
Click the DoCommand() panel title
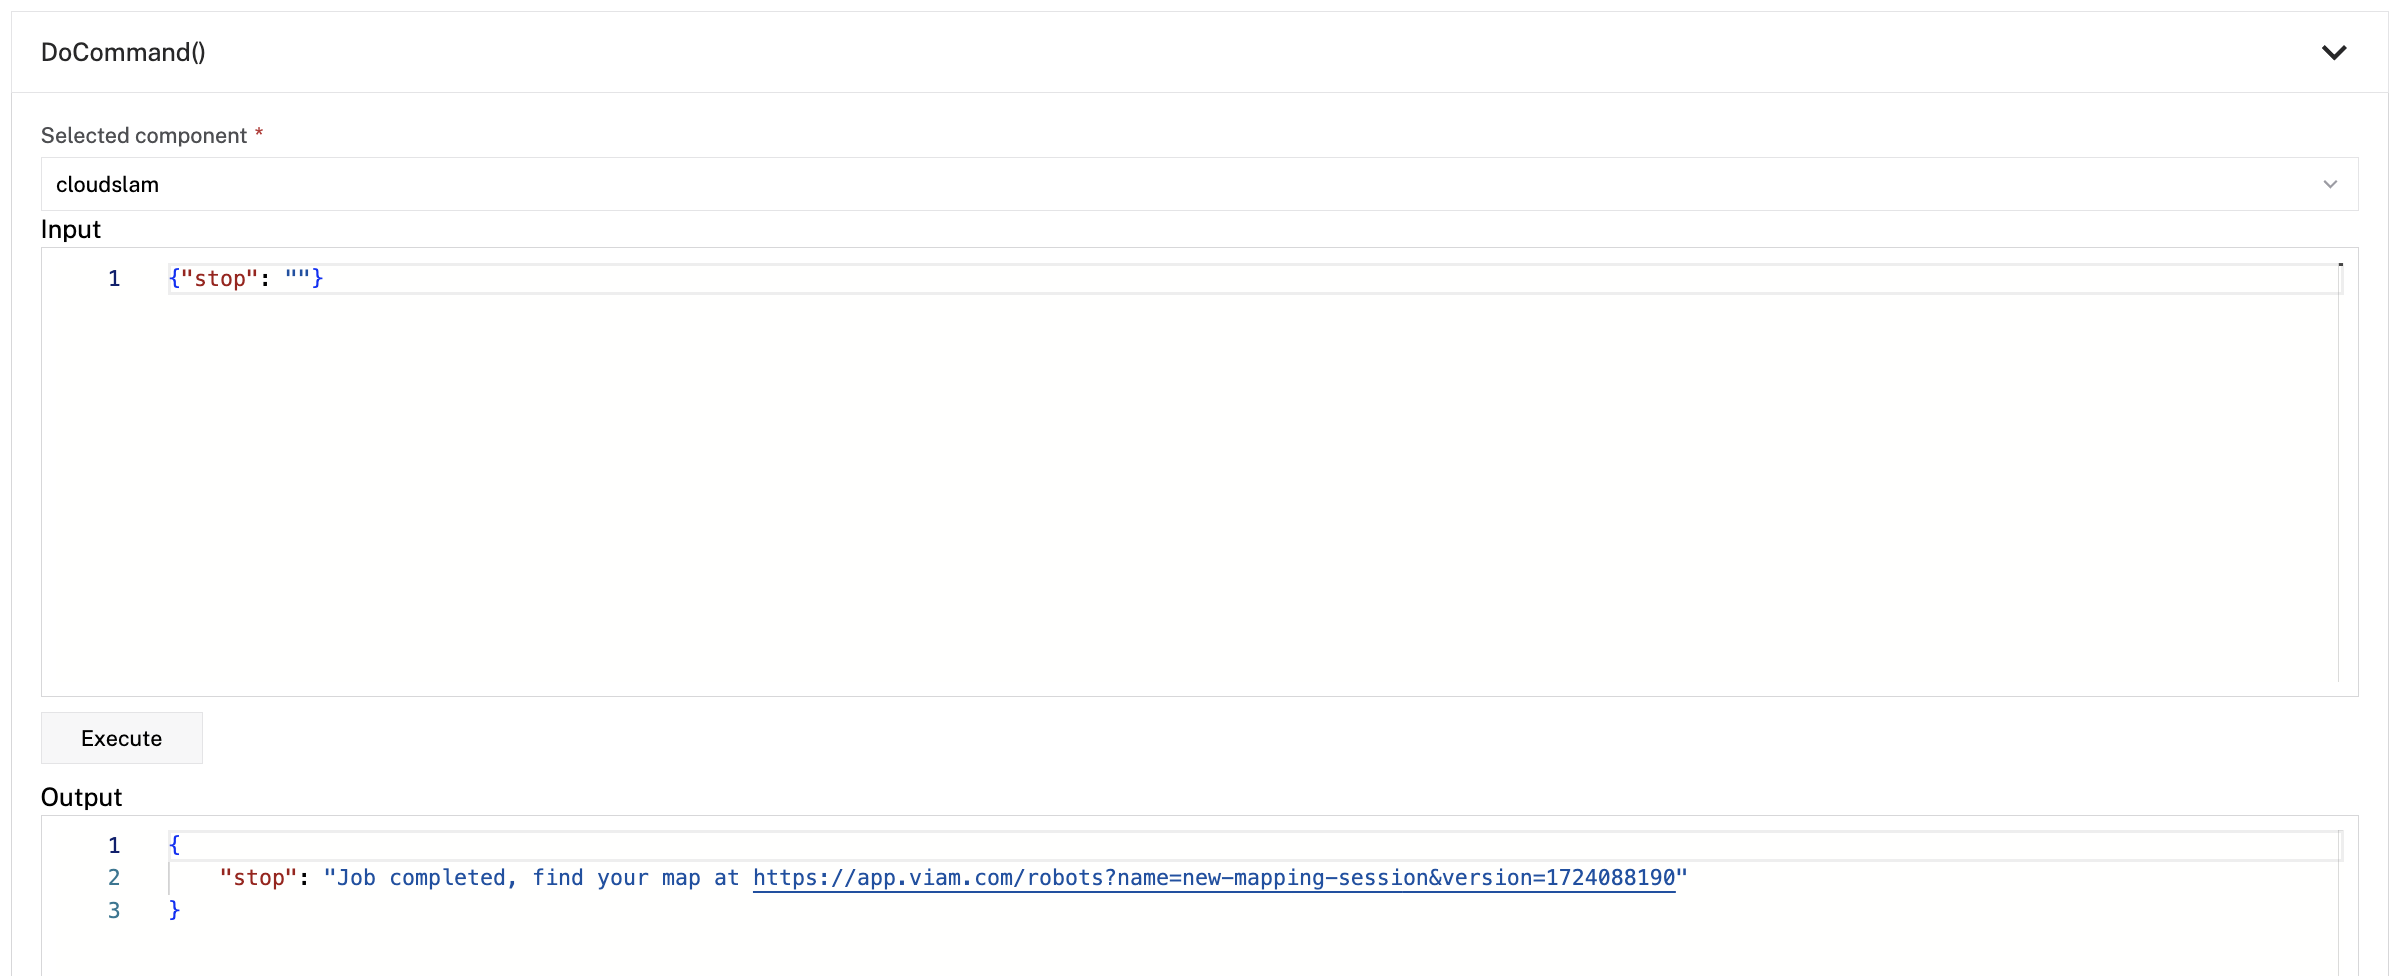tap(124, 52)
